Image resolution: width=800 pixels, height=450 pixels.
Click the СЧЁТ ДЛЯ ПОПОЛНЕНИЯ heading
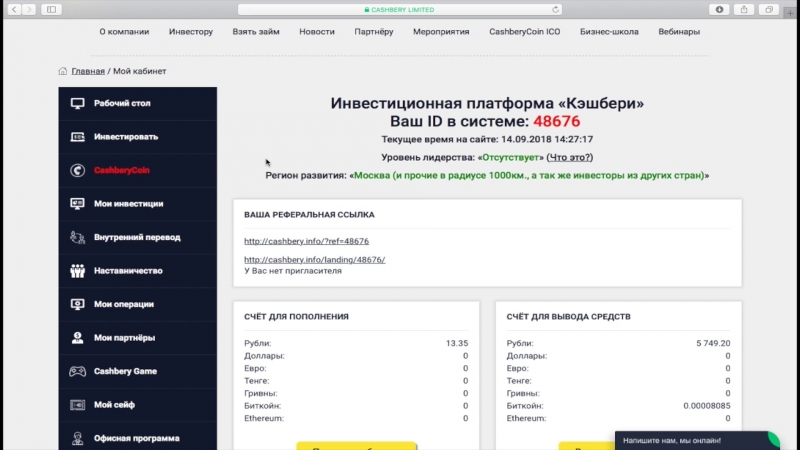pos(296,317)
